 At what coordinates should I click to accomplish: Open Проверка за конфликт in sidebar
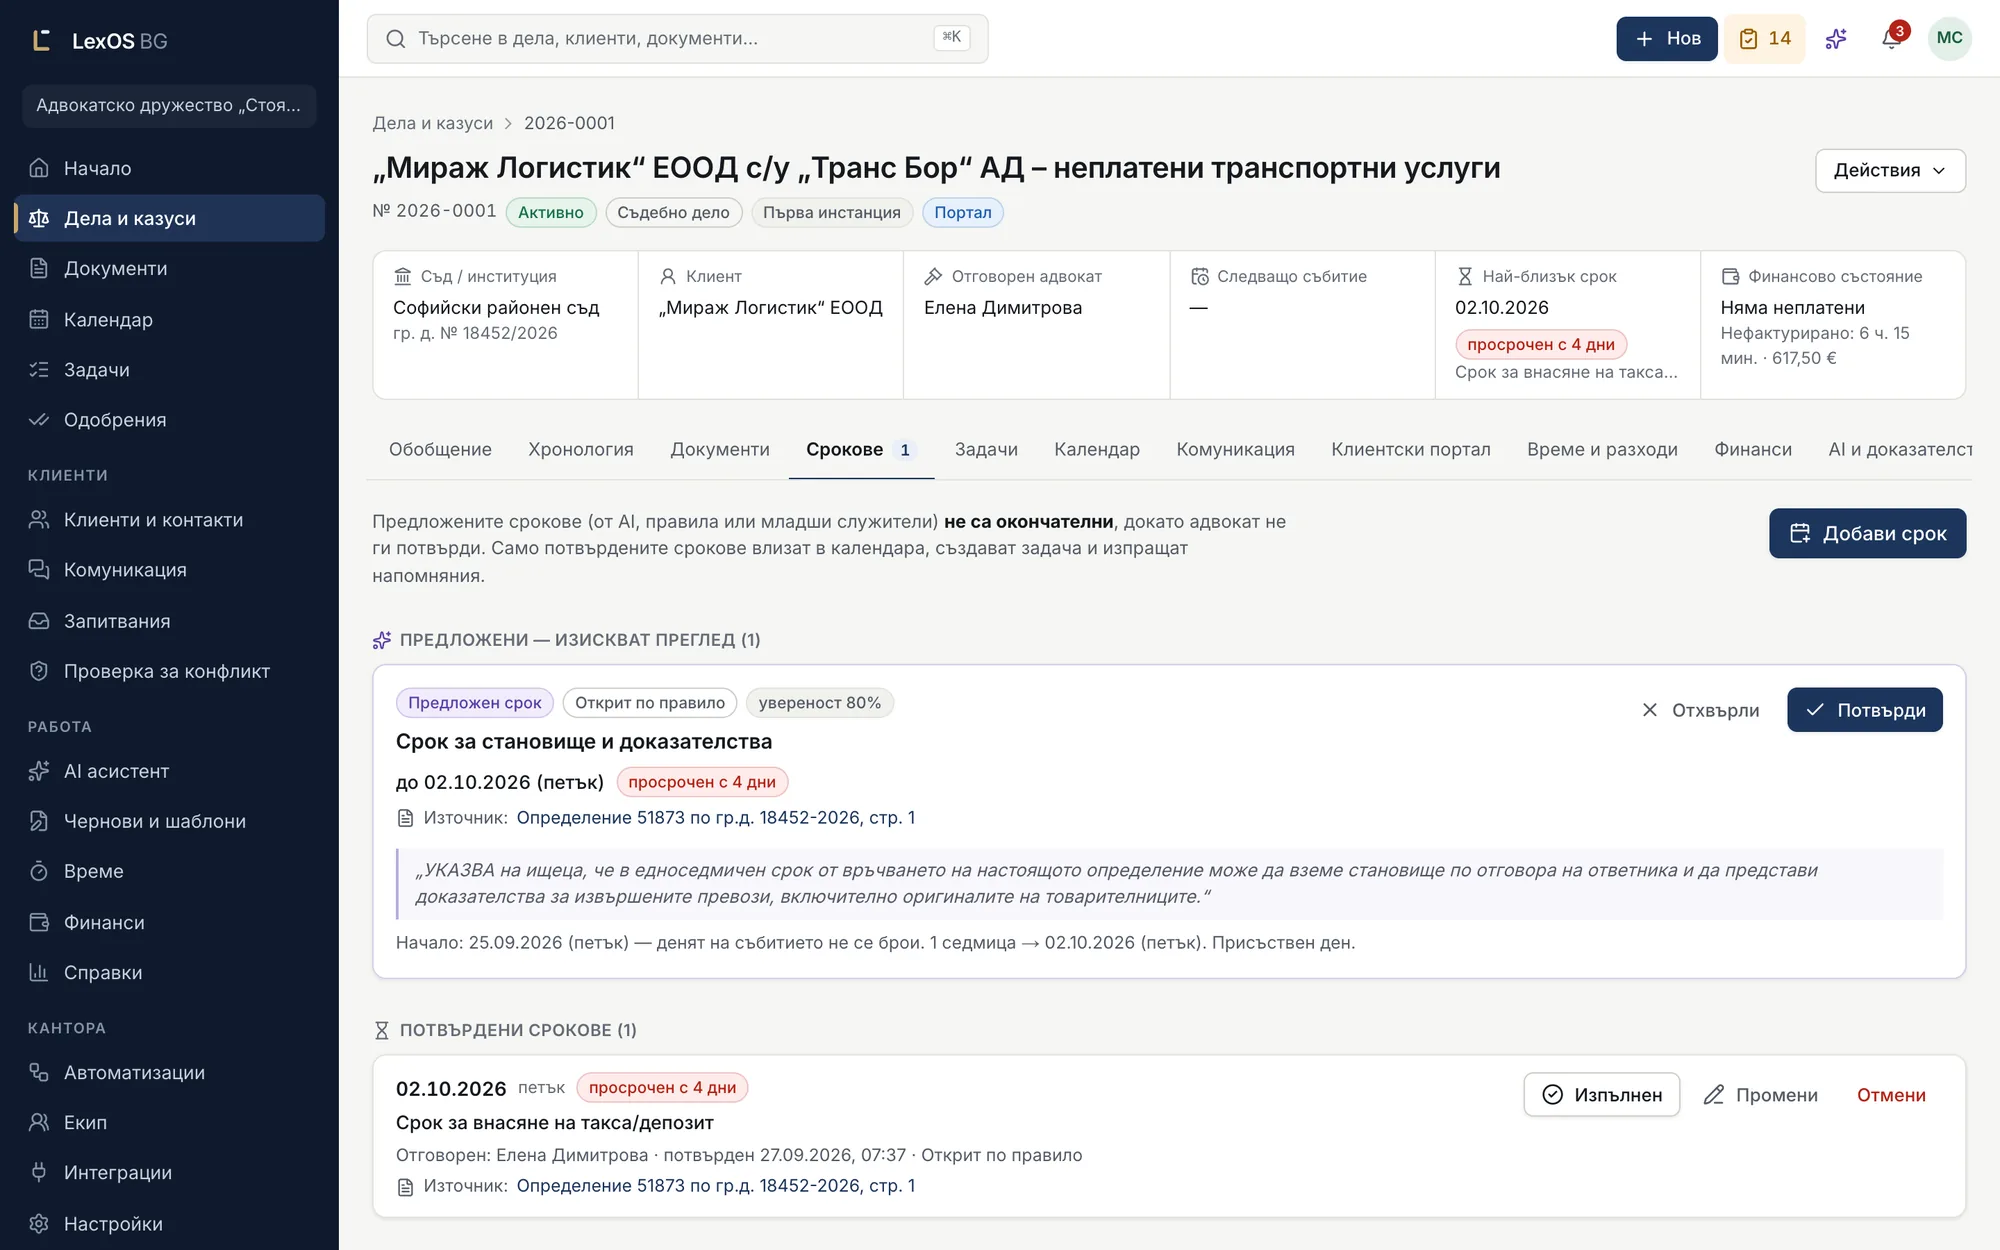point(170,671)
